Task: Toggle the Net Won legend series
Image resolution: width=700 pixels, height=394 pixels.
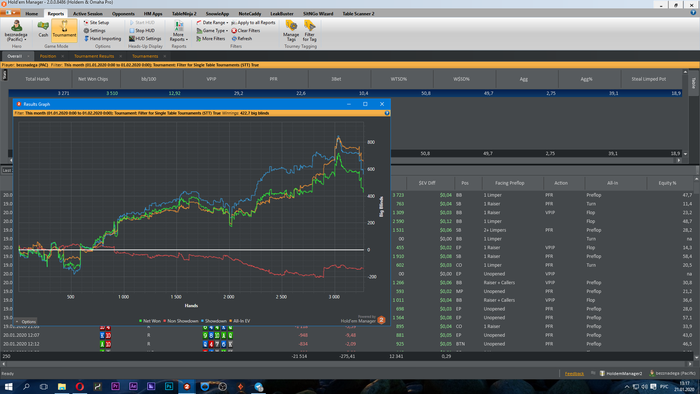Action: 150,321
